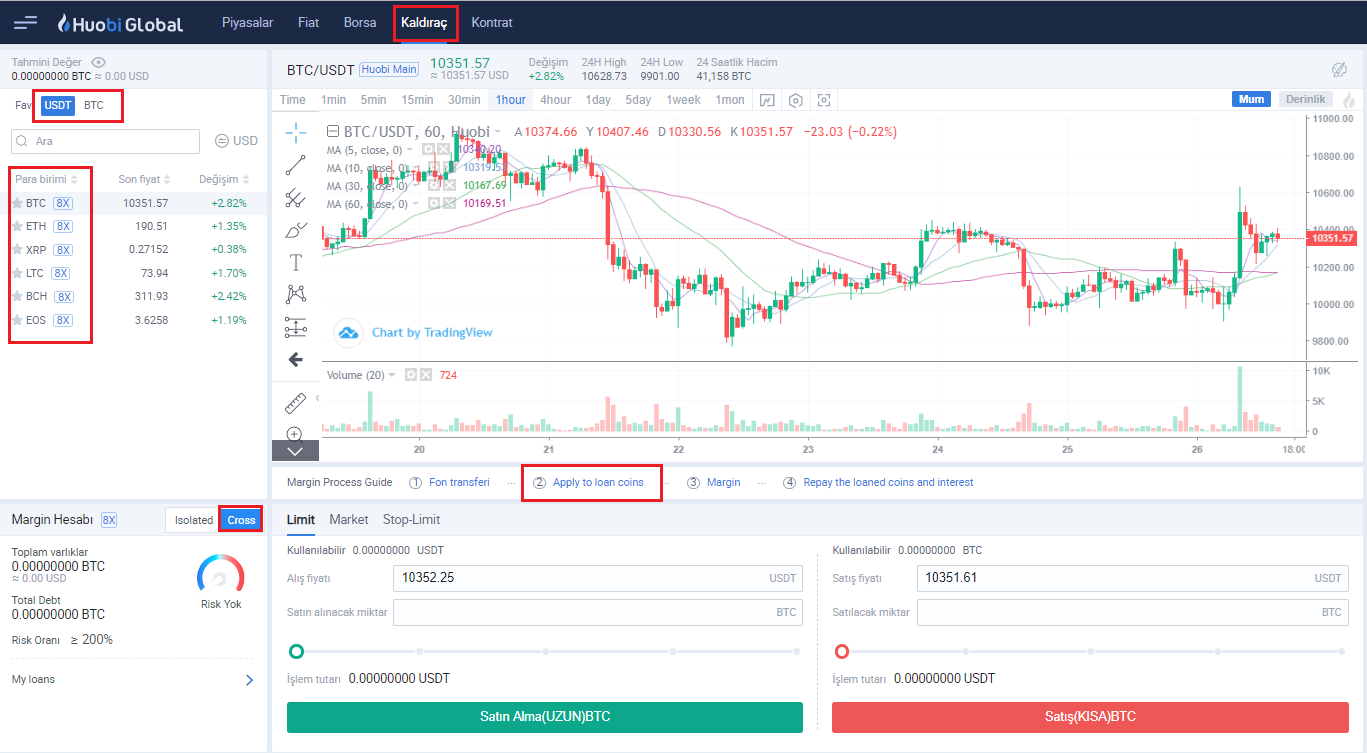
Task: Click the hide-chart eye-slash icon at top right
Action: pos(1339,69)
